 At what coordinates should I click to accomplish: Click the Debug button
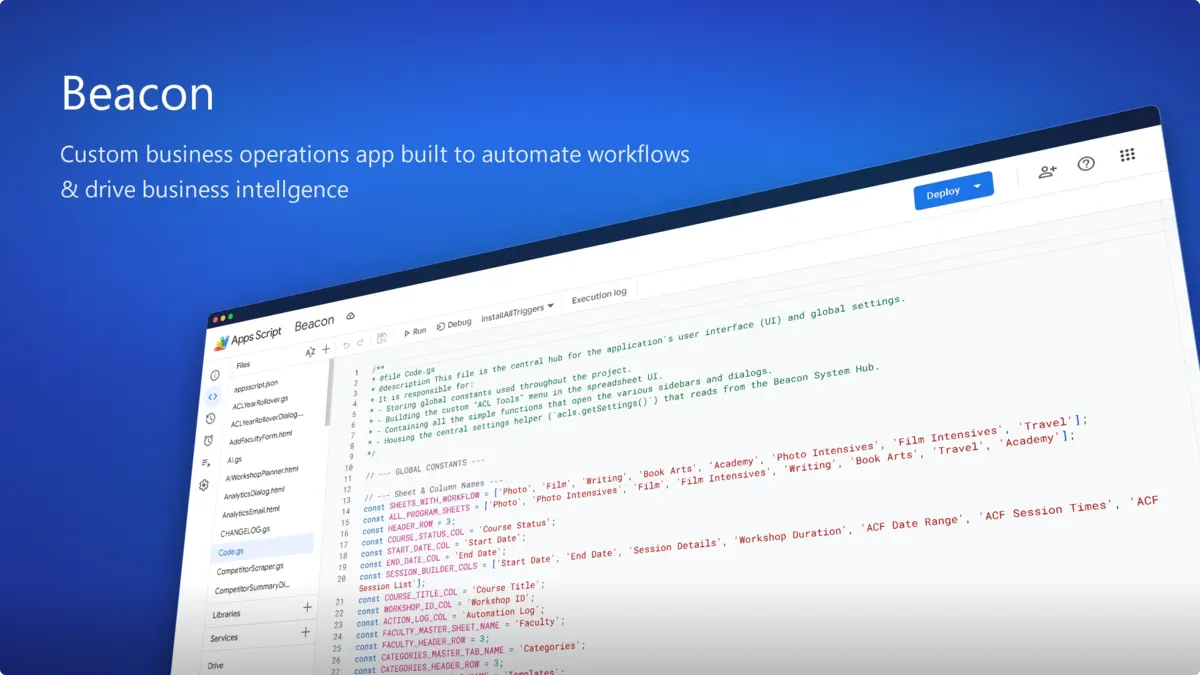tap(453, 324)
